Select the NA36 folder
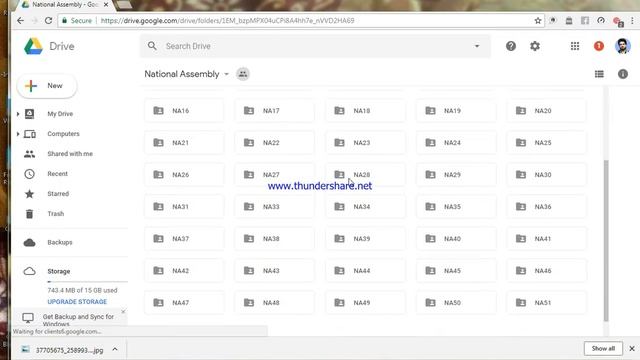Screen dimensions: 640x360 tap(547, 207)
